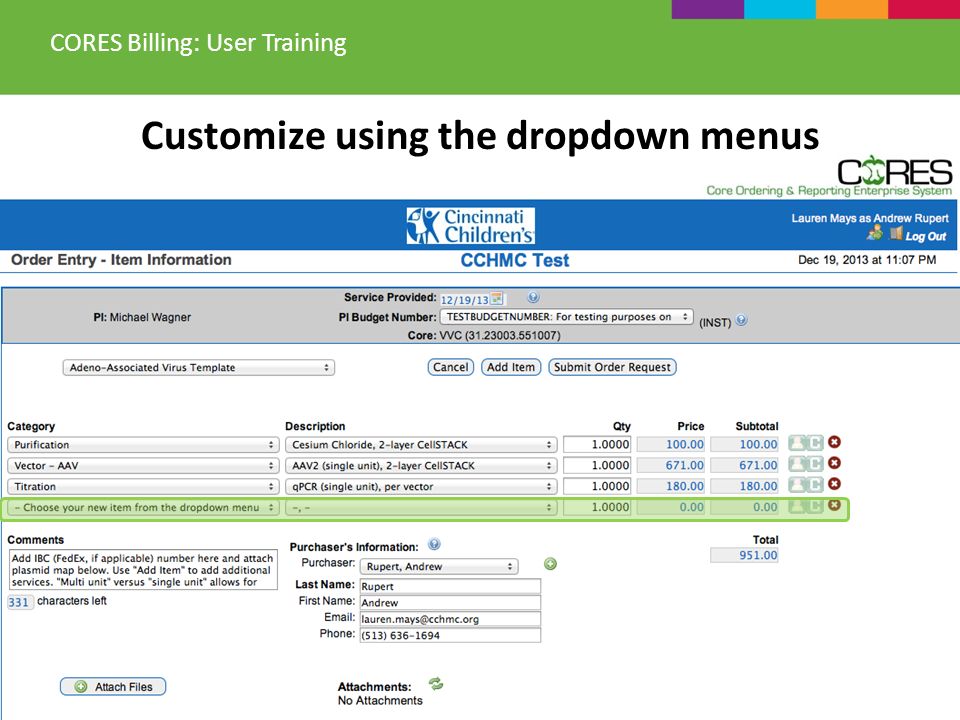Remove the empty new item row

(834, 505)
